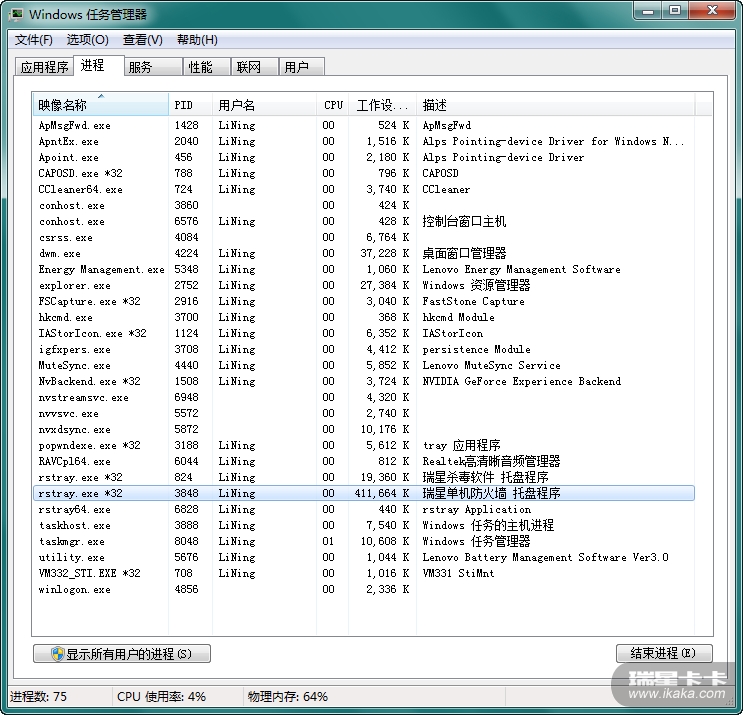Select conhost.exe with PID 3860
743x715 pixels.
(364, 205)
